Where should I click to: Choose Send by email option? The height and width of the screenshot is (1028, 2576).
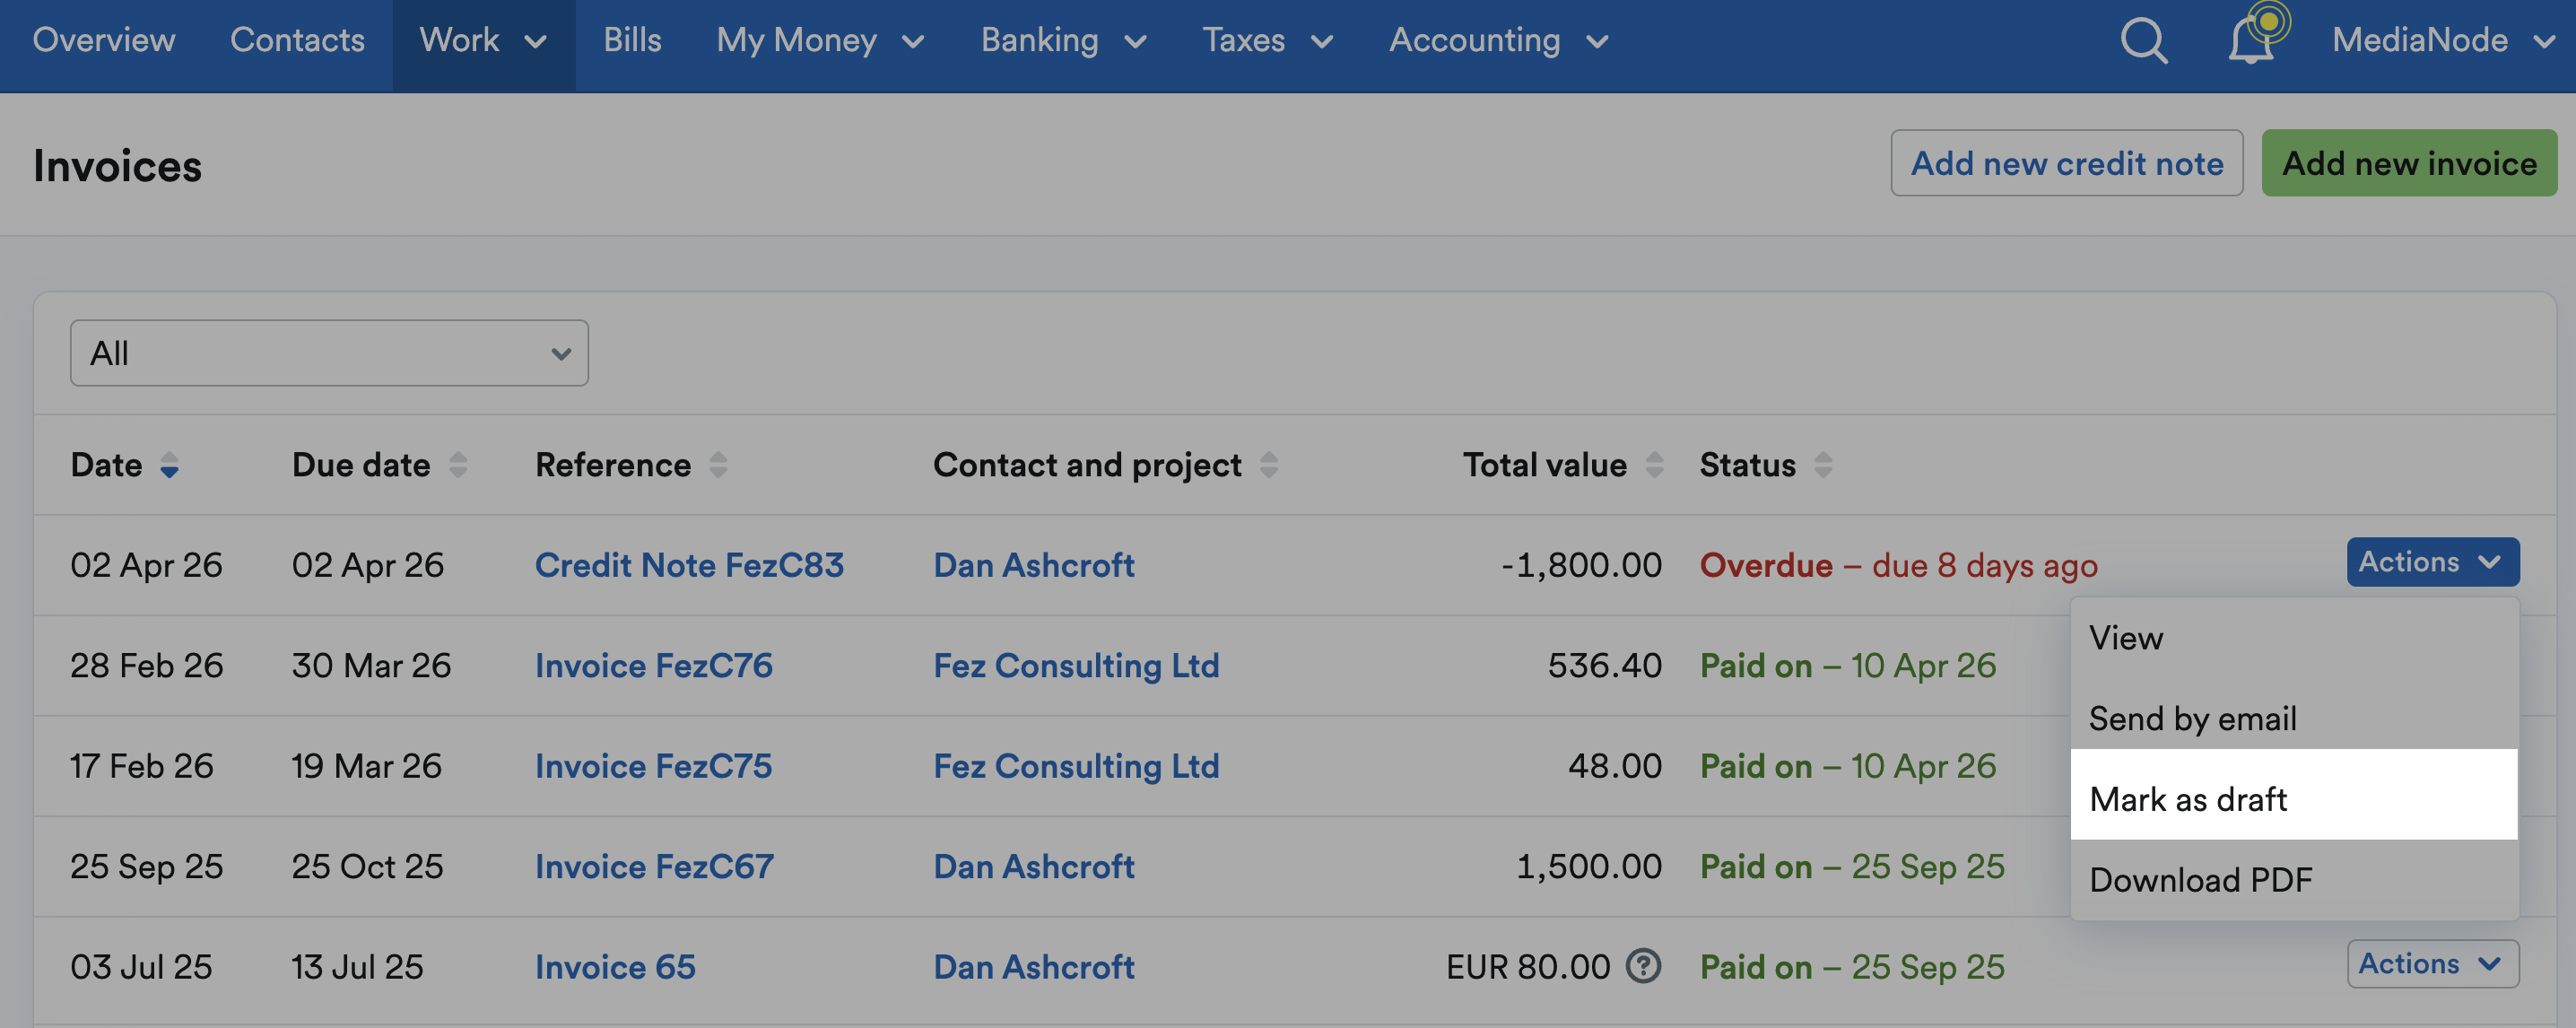[x=2294, y=718]
